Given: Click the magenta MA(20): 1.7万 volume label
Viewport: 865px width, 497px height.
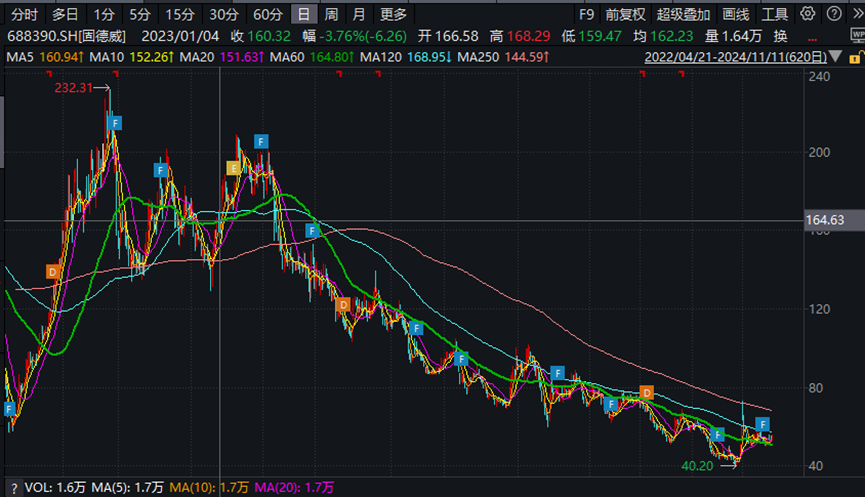Looking at the screenshot, I should coord(295,488).
